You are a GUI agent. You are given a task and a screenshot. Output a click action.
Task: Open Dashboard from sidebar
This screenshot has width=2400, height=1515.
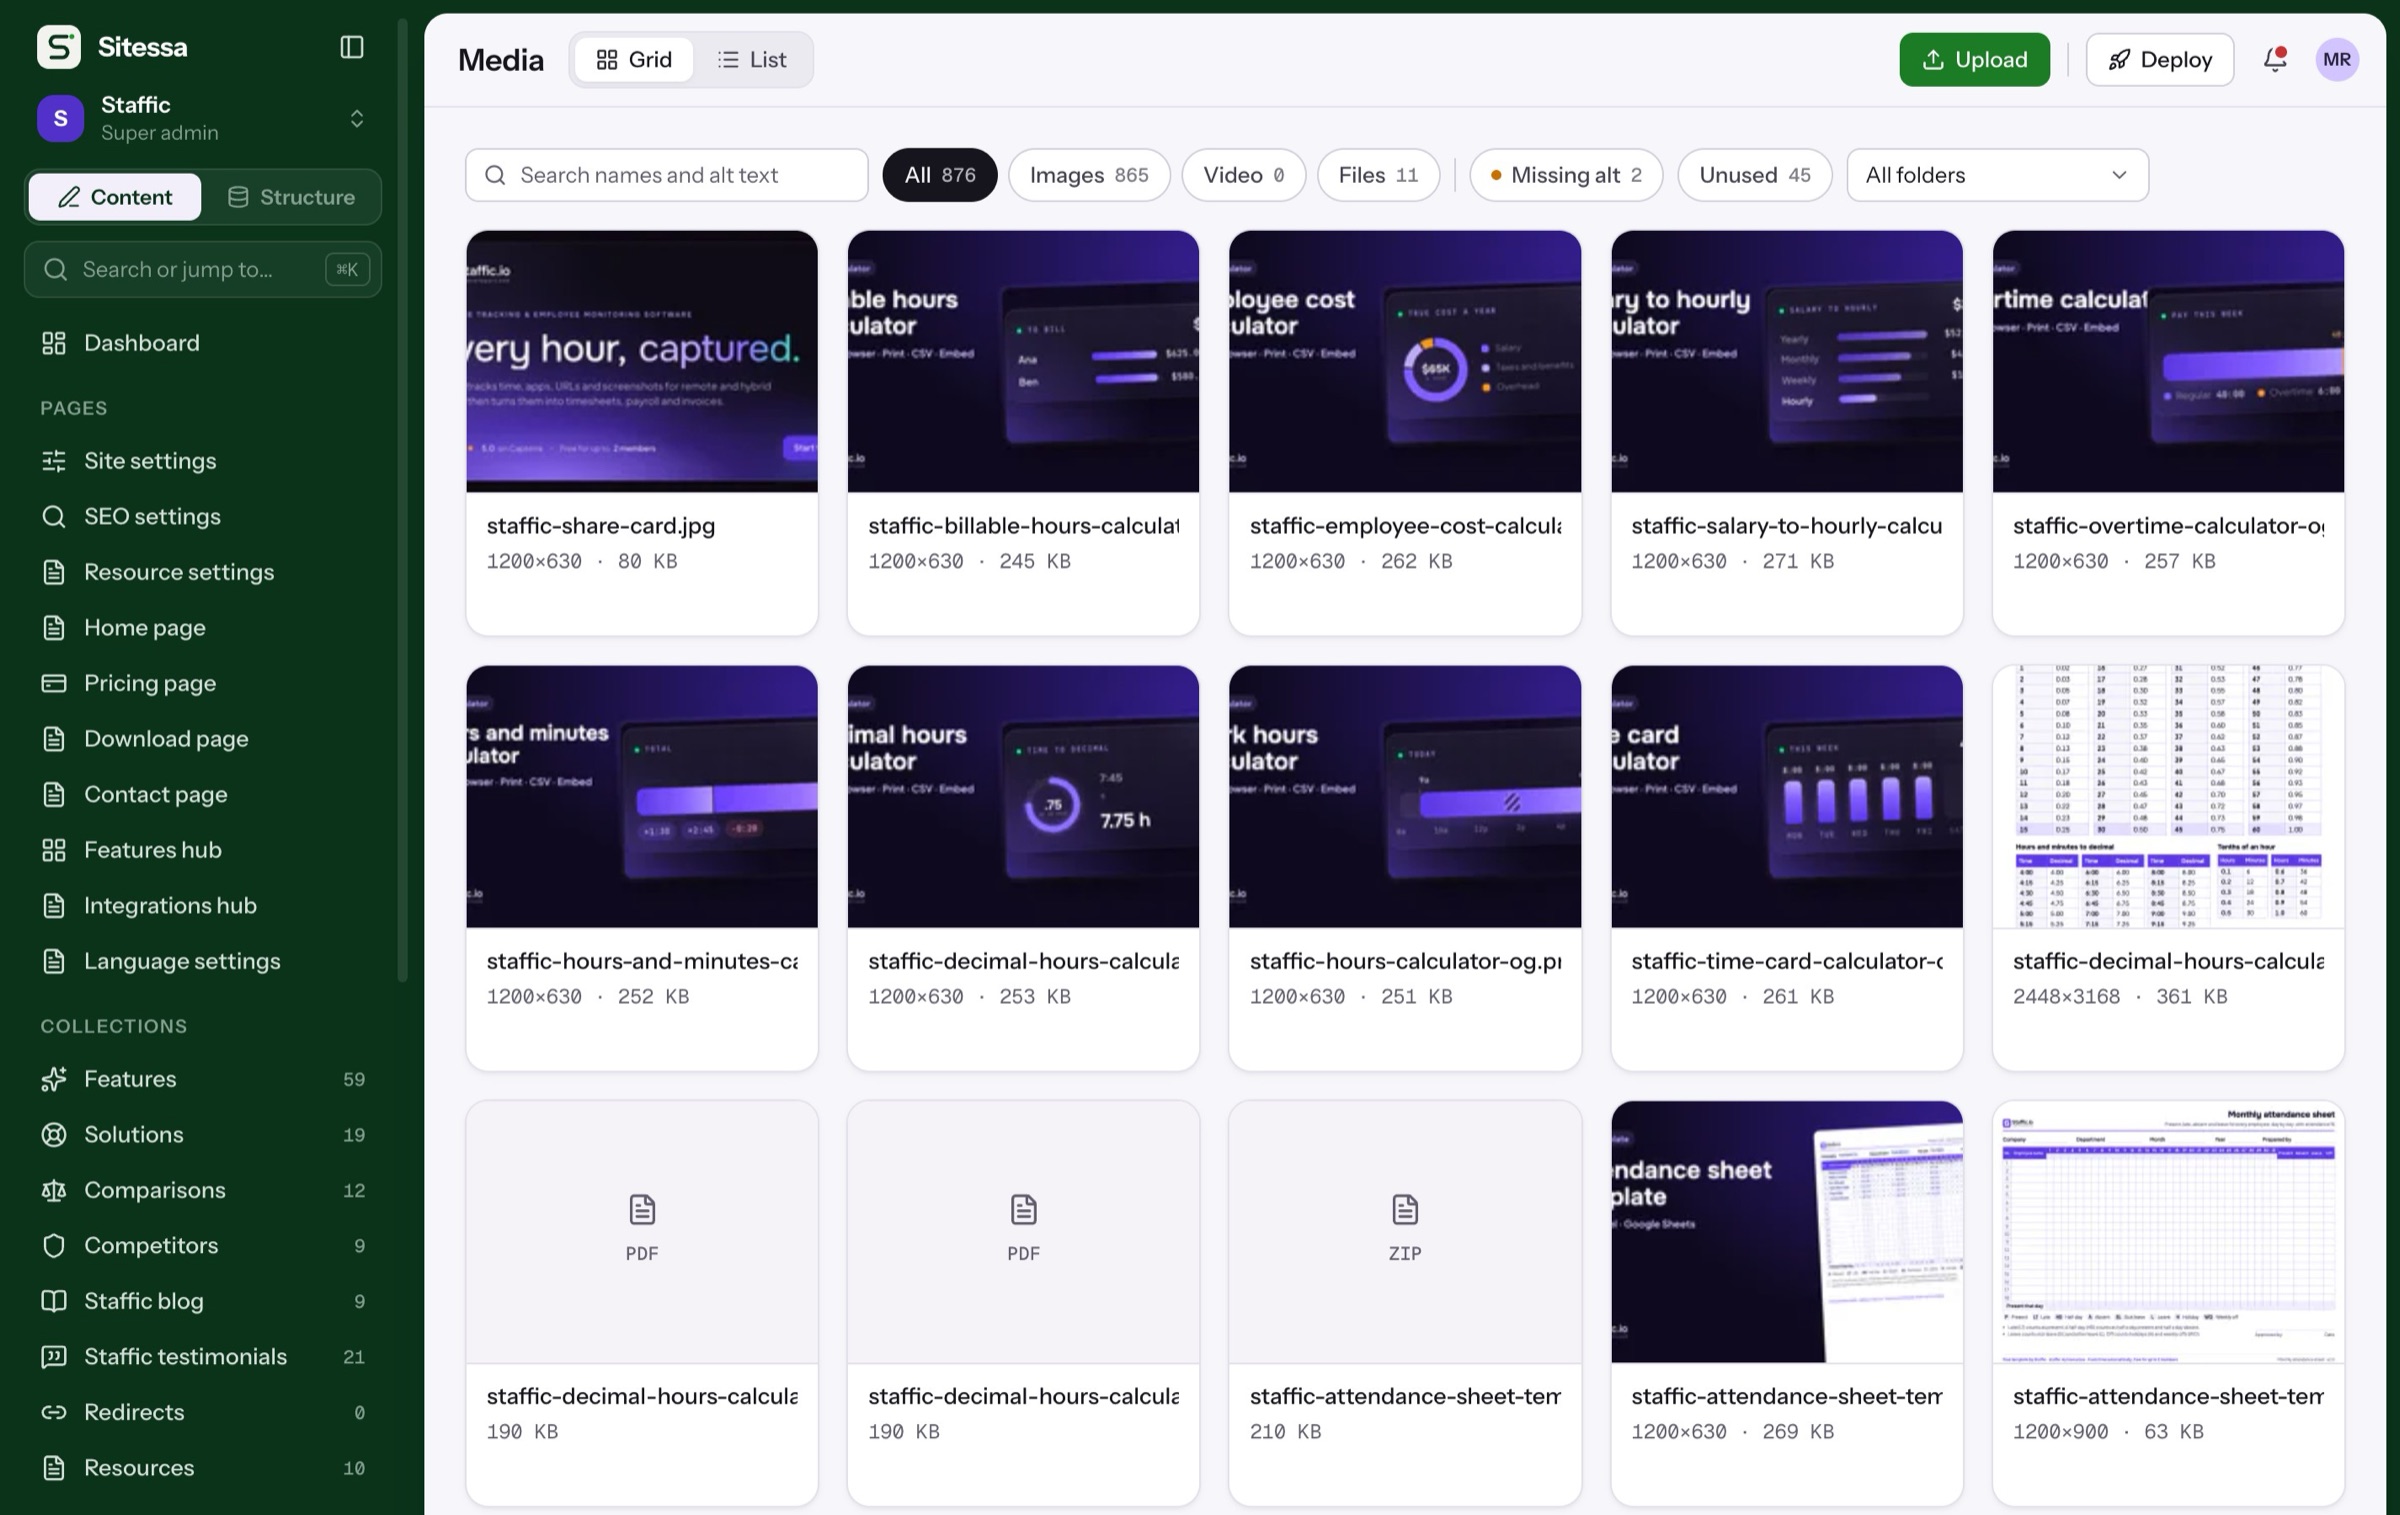202,343
